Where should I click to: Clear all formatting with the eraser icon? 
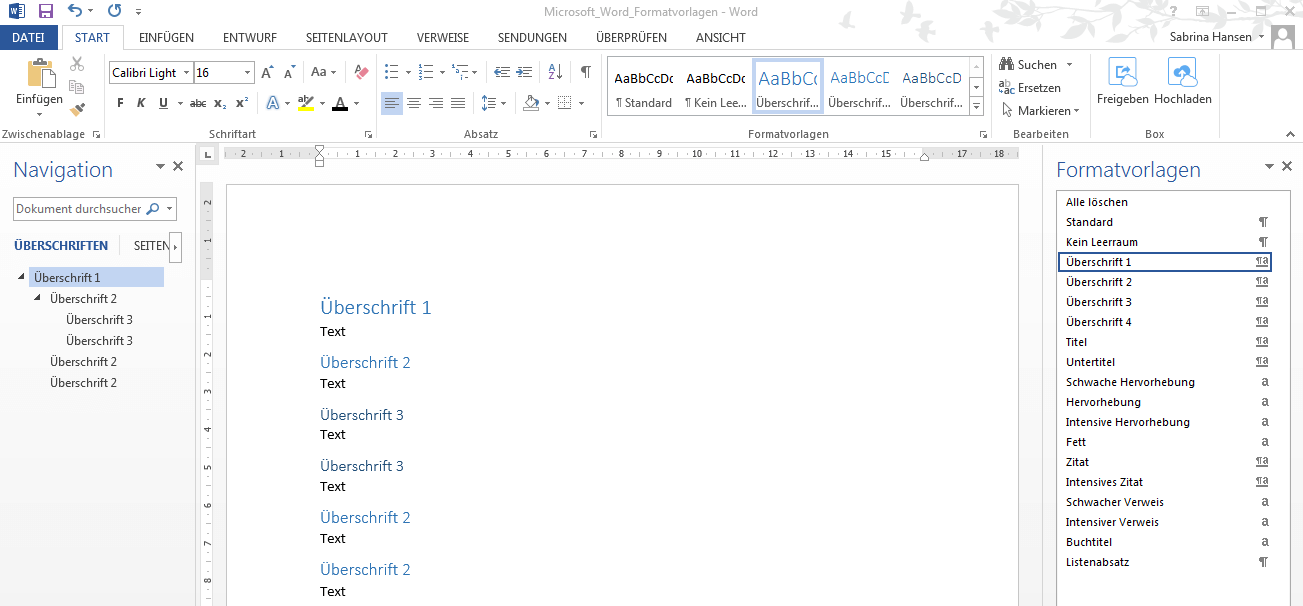(361, 73)
